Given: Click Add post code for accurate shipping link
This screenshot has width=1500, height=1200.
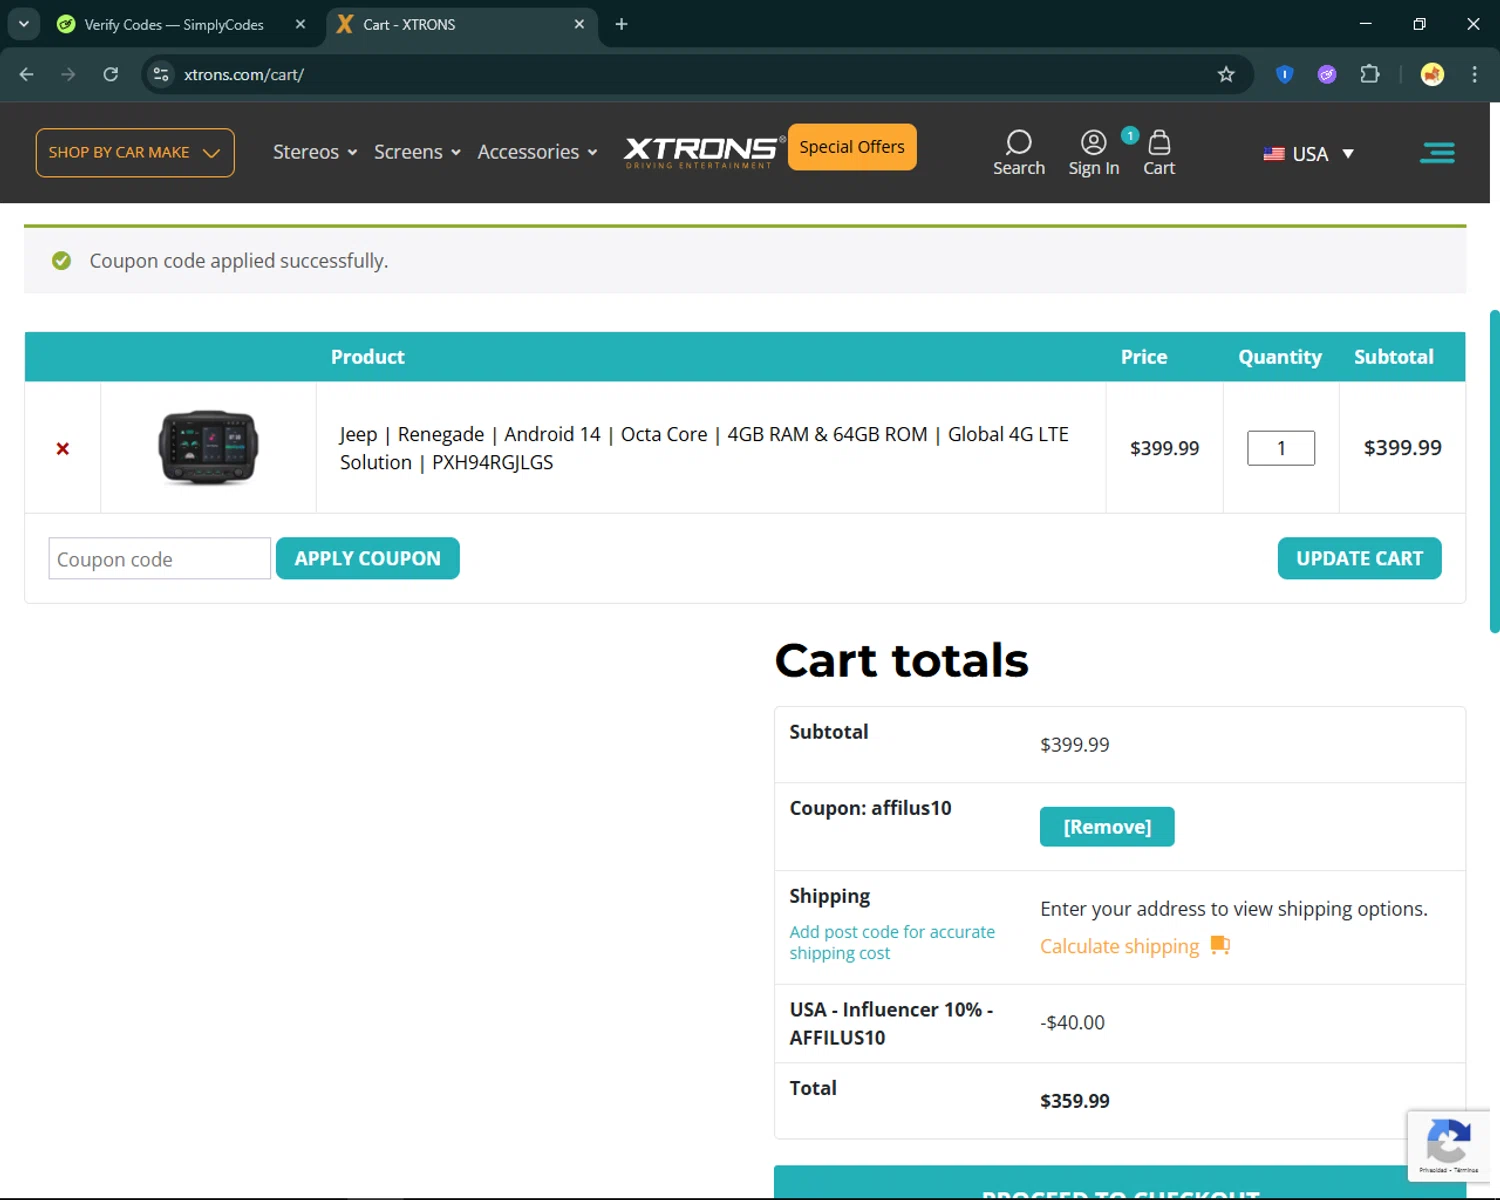Looking at the screenshot, I should [892, 942].
